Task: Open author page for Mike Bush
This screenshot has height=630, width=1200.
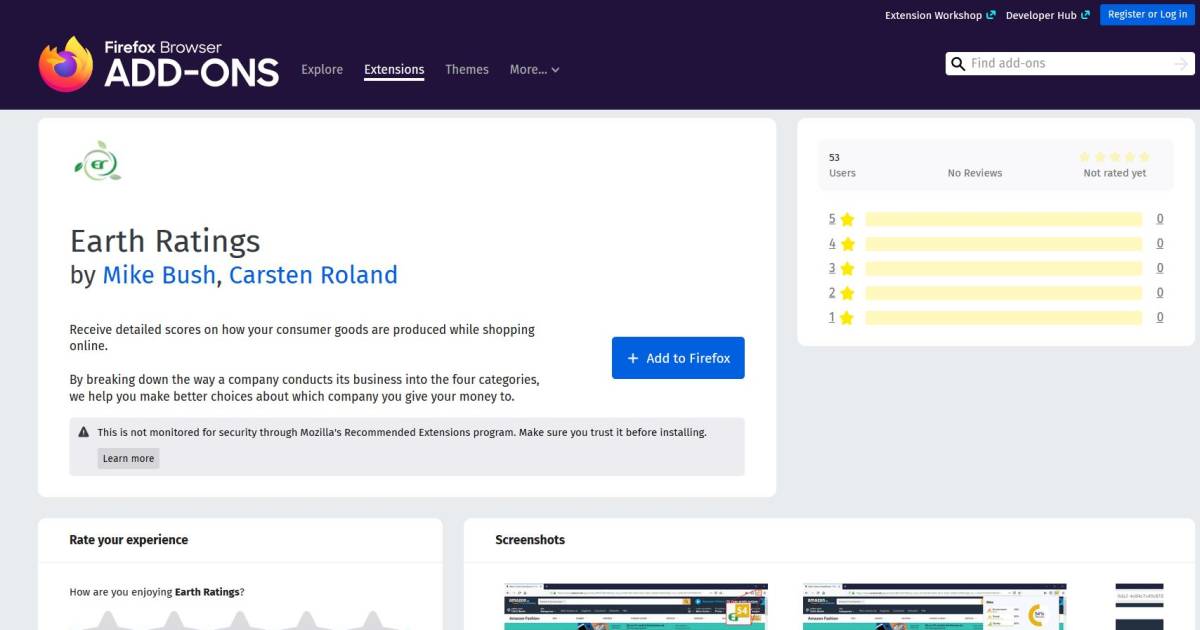Action: point(158,275)
